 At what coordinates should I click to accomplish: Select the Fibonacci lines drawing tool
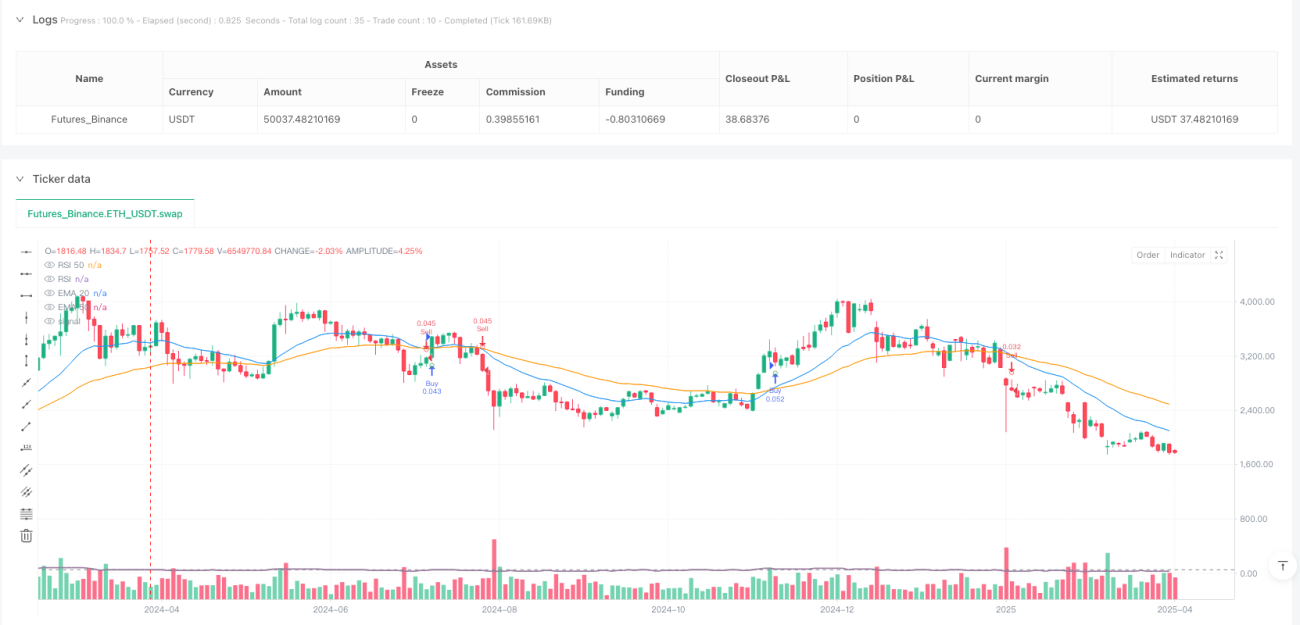27,514
